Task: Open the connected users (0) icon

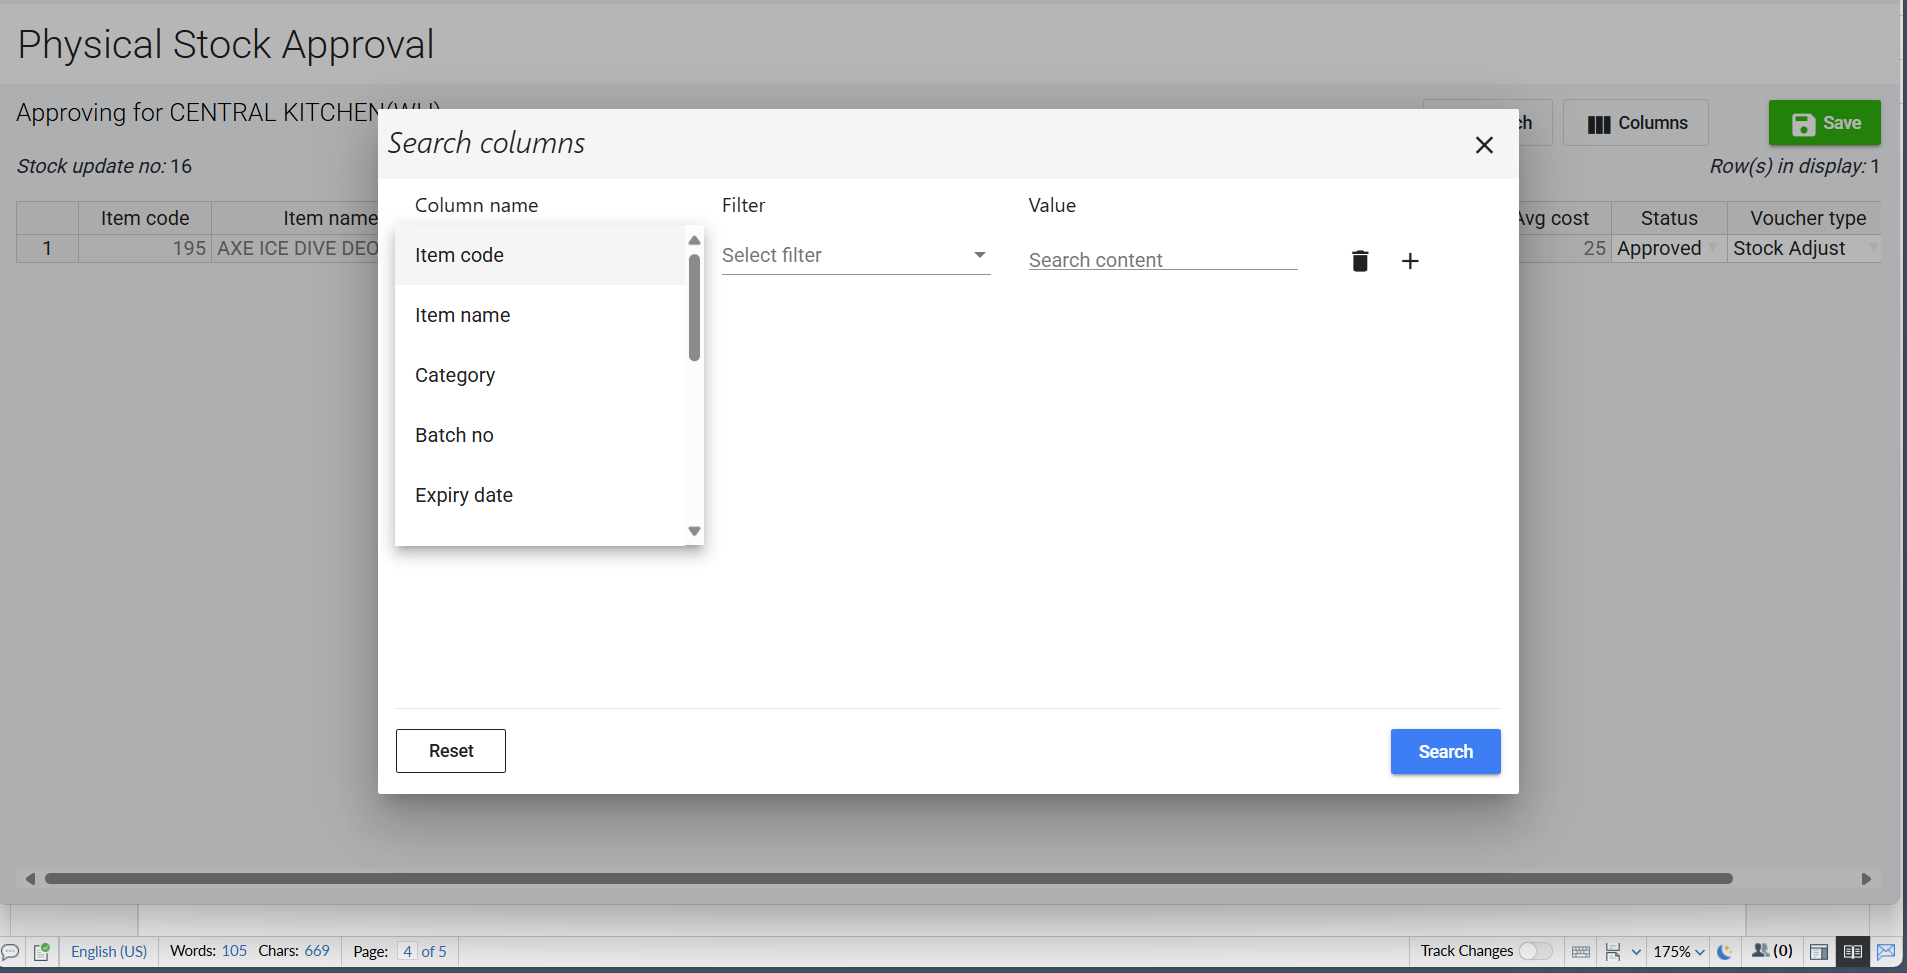Action: coord(1772,951)
